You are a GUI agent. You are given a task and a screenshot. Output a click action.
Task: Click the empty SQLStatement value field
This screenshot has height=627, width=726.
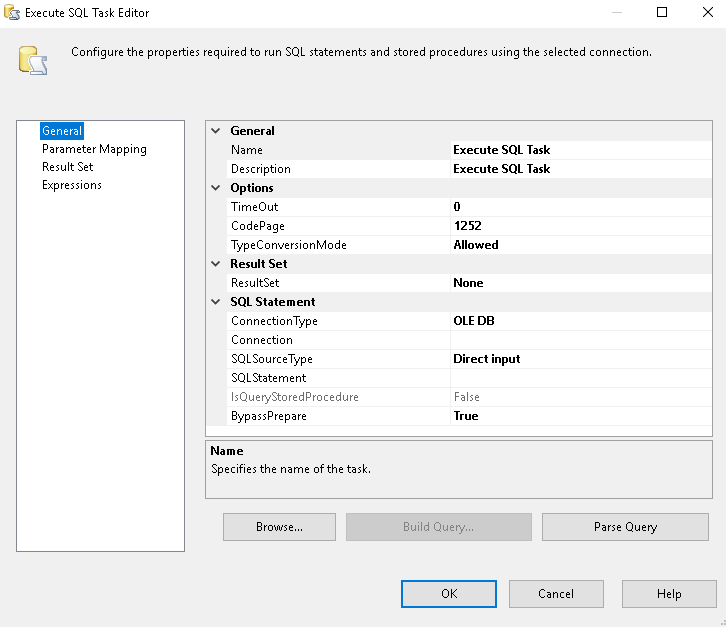click(580, 378)
